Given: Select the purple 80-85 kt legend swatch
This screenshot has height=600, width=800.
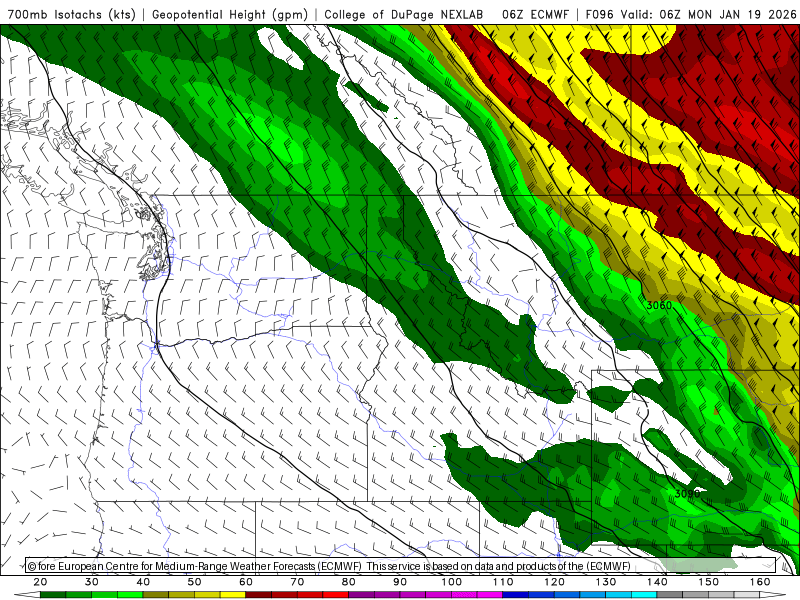Looking at the screenshot, I should pos(362,594).
